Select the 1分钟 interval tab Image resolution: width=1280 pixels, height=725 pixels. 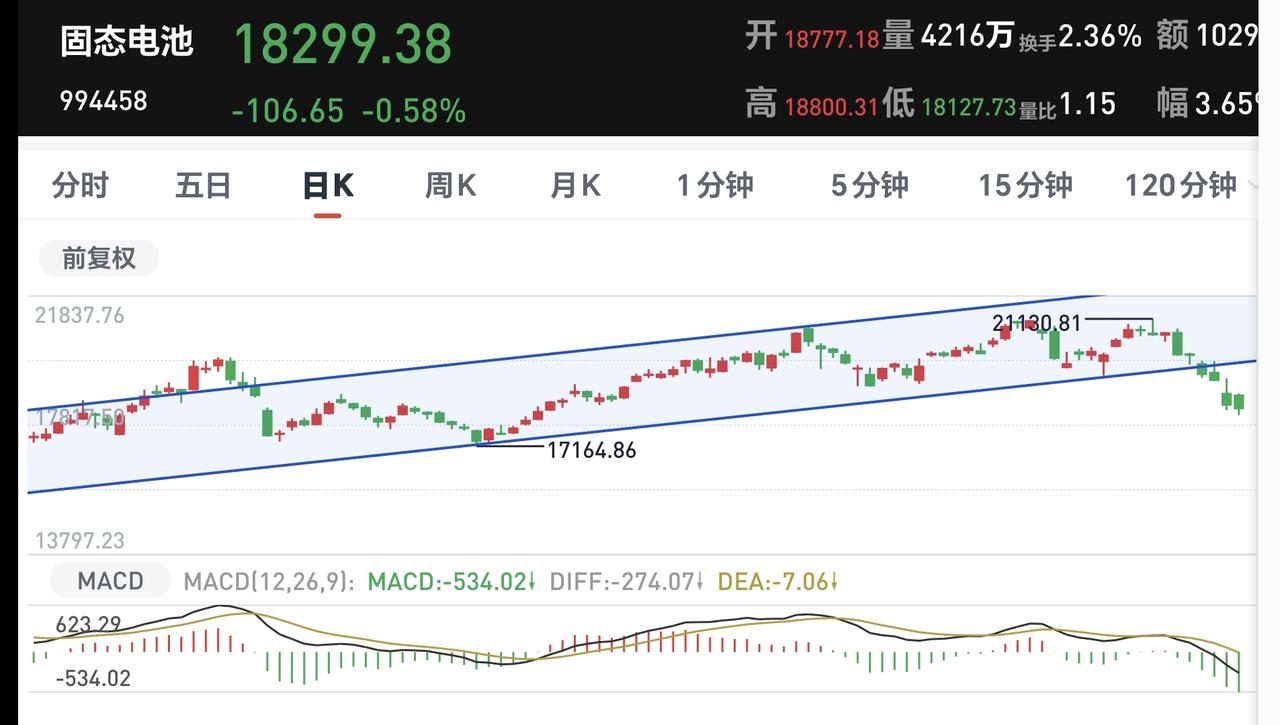click(715, 186)
